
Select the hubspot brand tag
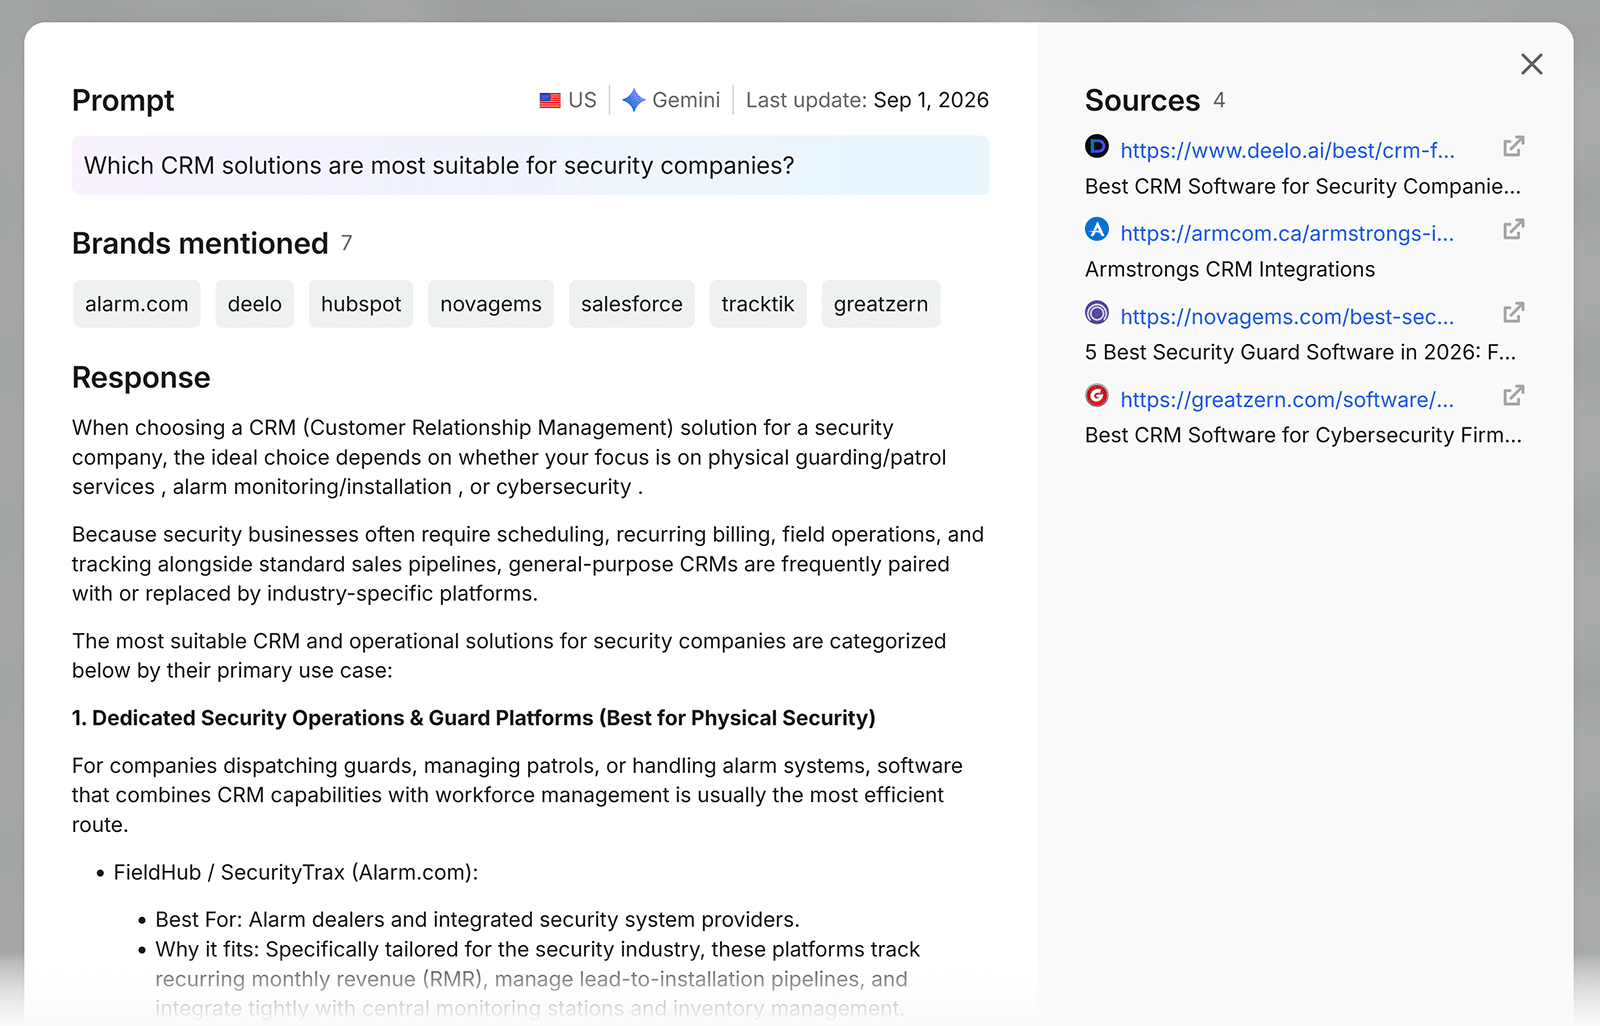coord(361,304)
